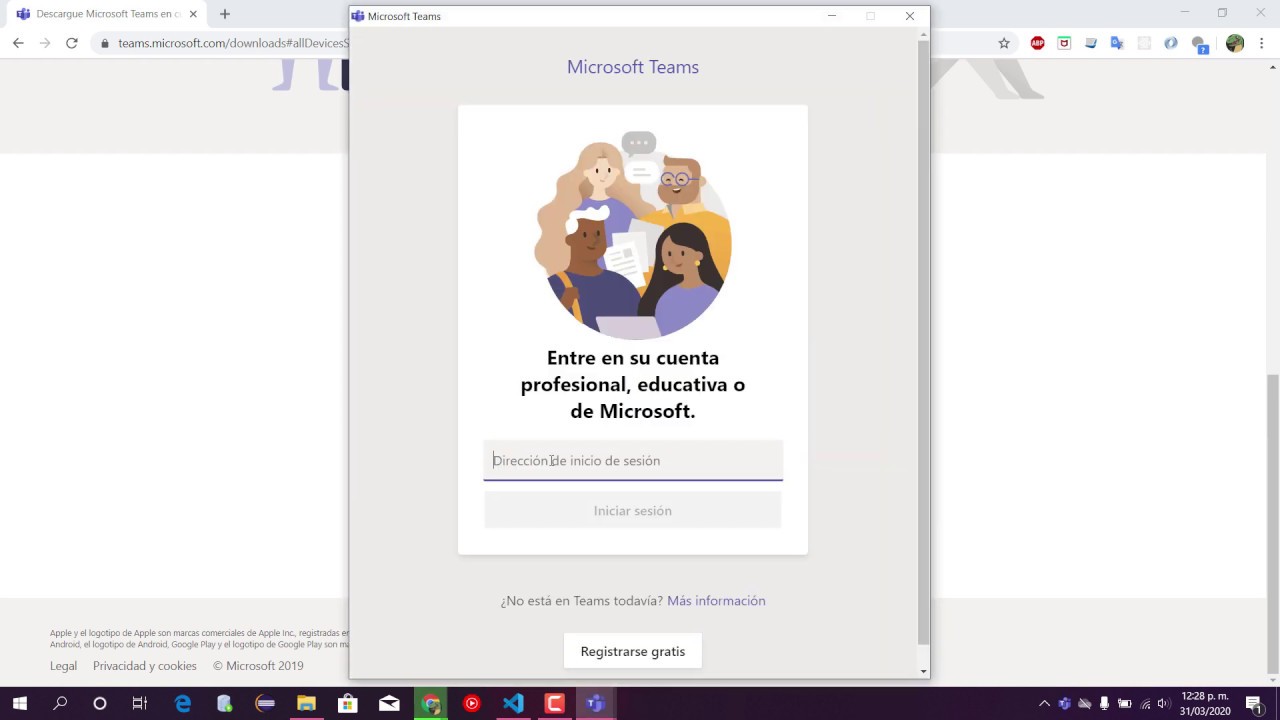Click the Iniciar sesión button
The image size is (1280, 720).
point(633,511)
